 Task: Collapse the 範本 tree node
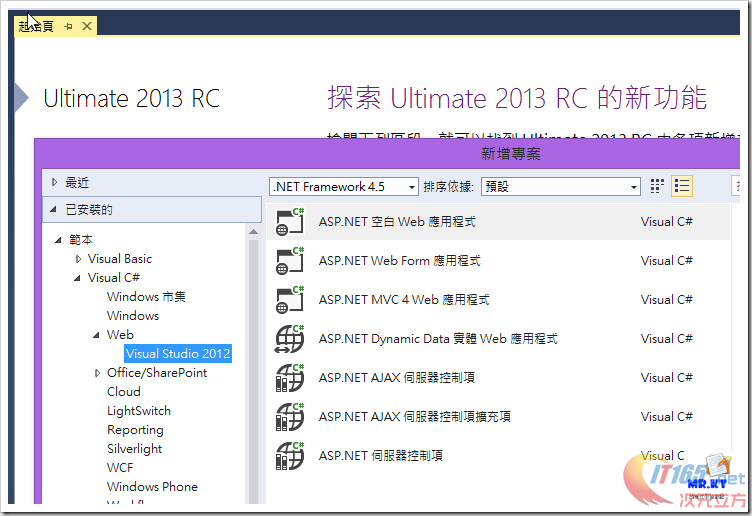[x=58, y=240]
